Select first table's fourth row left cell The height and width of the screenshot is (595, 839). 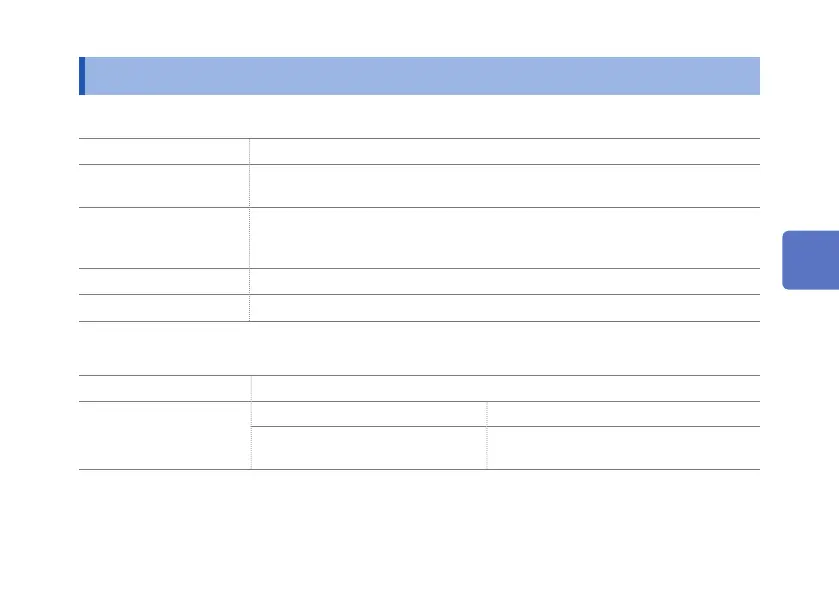[164, 281]
